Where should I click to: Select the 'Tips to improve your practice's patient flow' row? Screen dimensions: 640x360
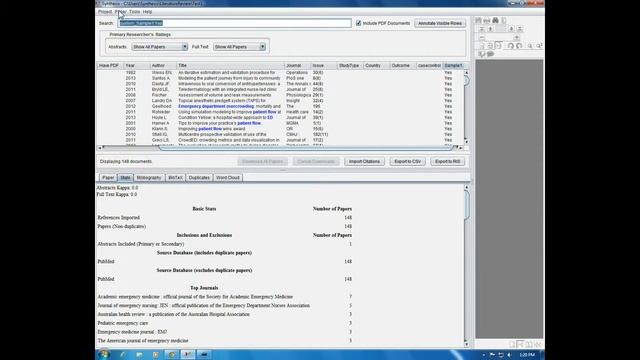[280, 123]
